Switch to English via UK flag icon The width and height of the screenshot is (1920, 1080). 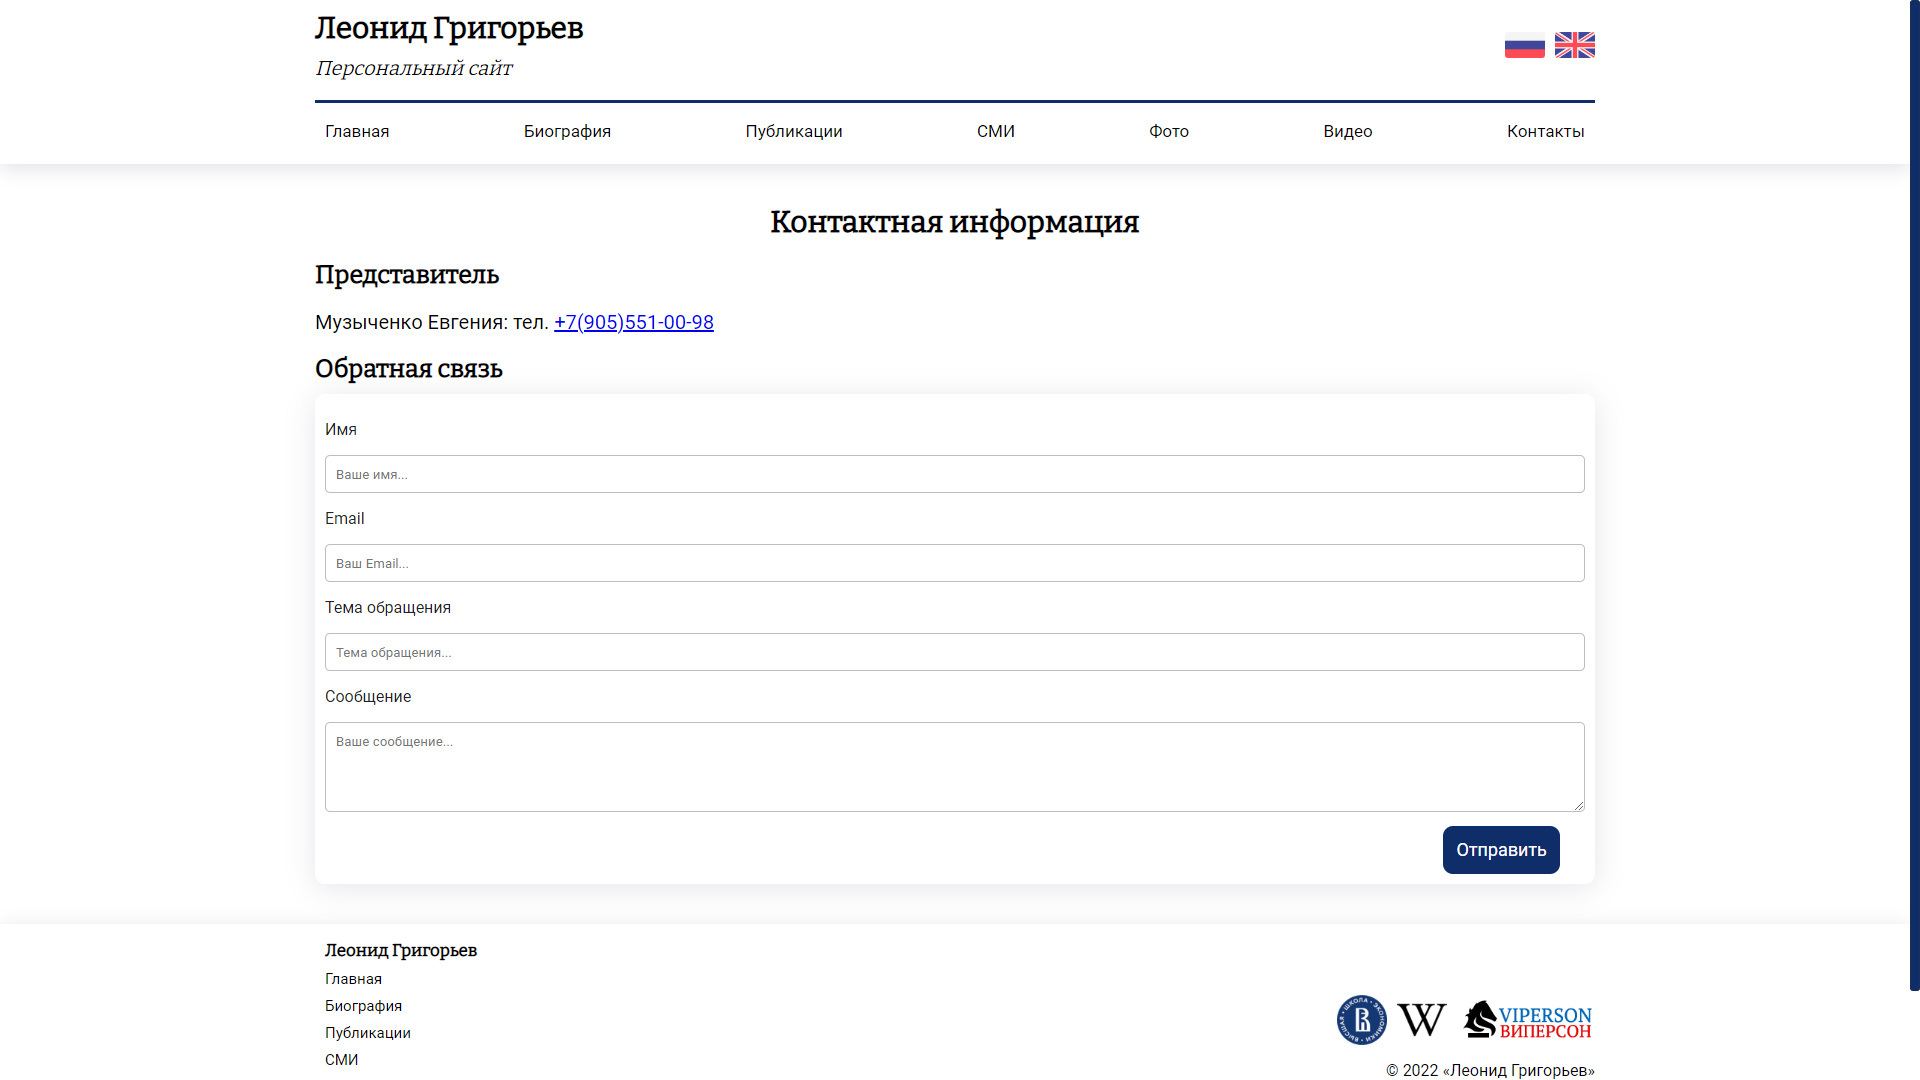1574,45
